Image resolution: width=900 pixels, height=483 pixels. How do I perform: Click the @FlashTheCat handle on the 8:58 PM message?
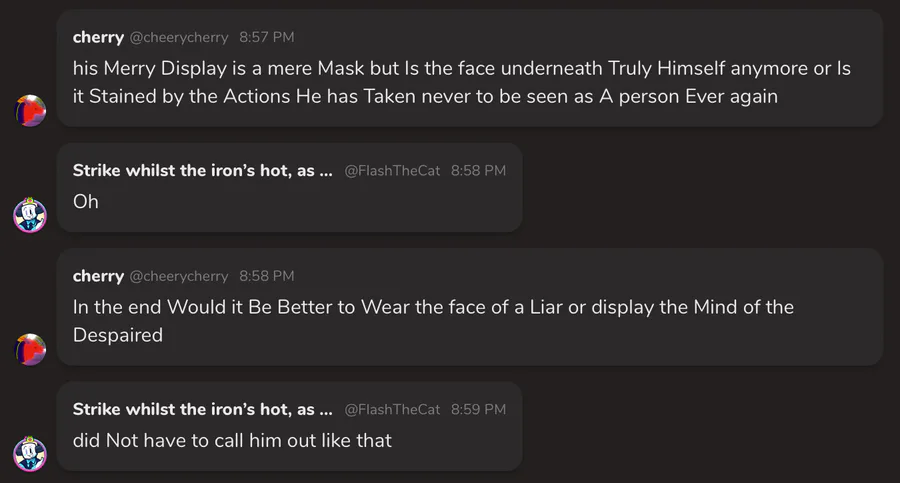point(392,171)
